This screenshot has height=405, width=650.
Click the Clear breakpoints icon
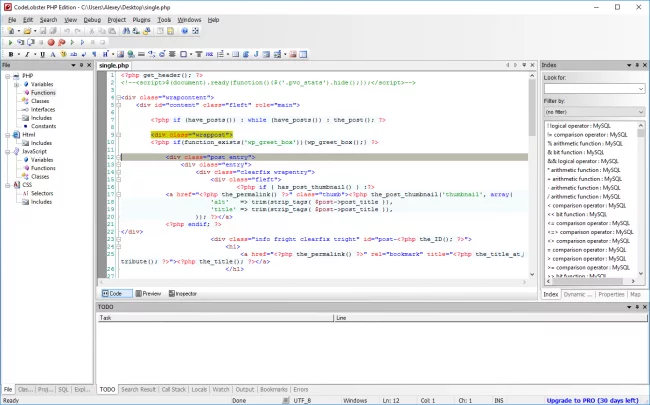point(61,42)
